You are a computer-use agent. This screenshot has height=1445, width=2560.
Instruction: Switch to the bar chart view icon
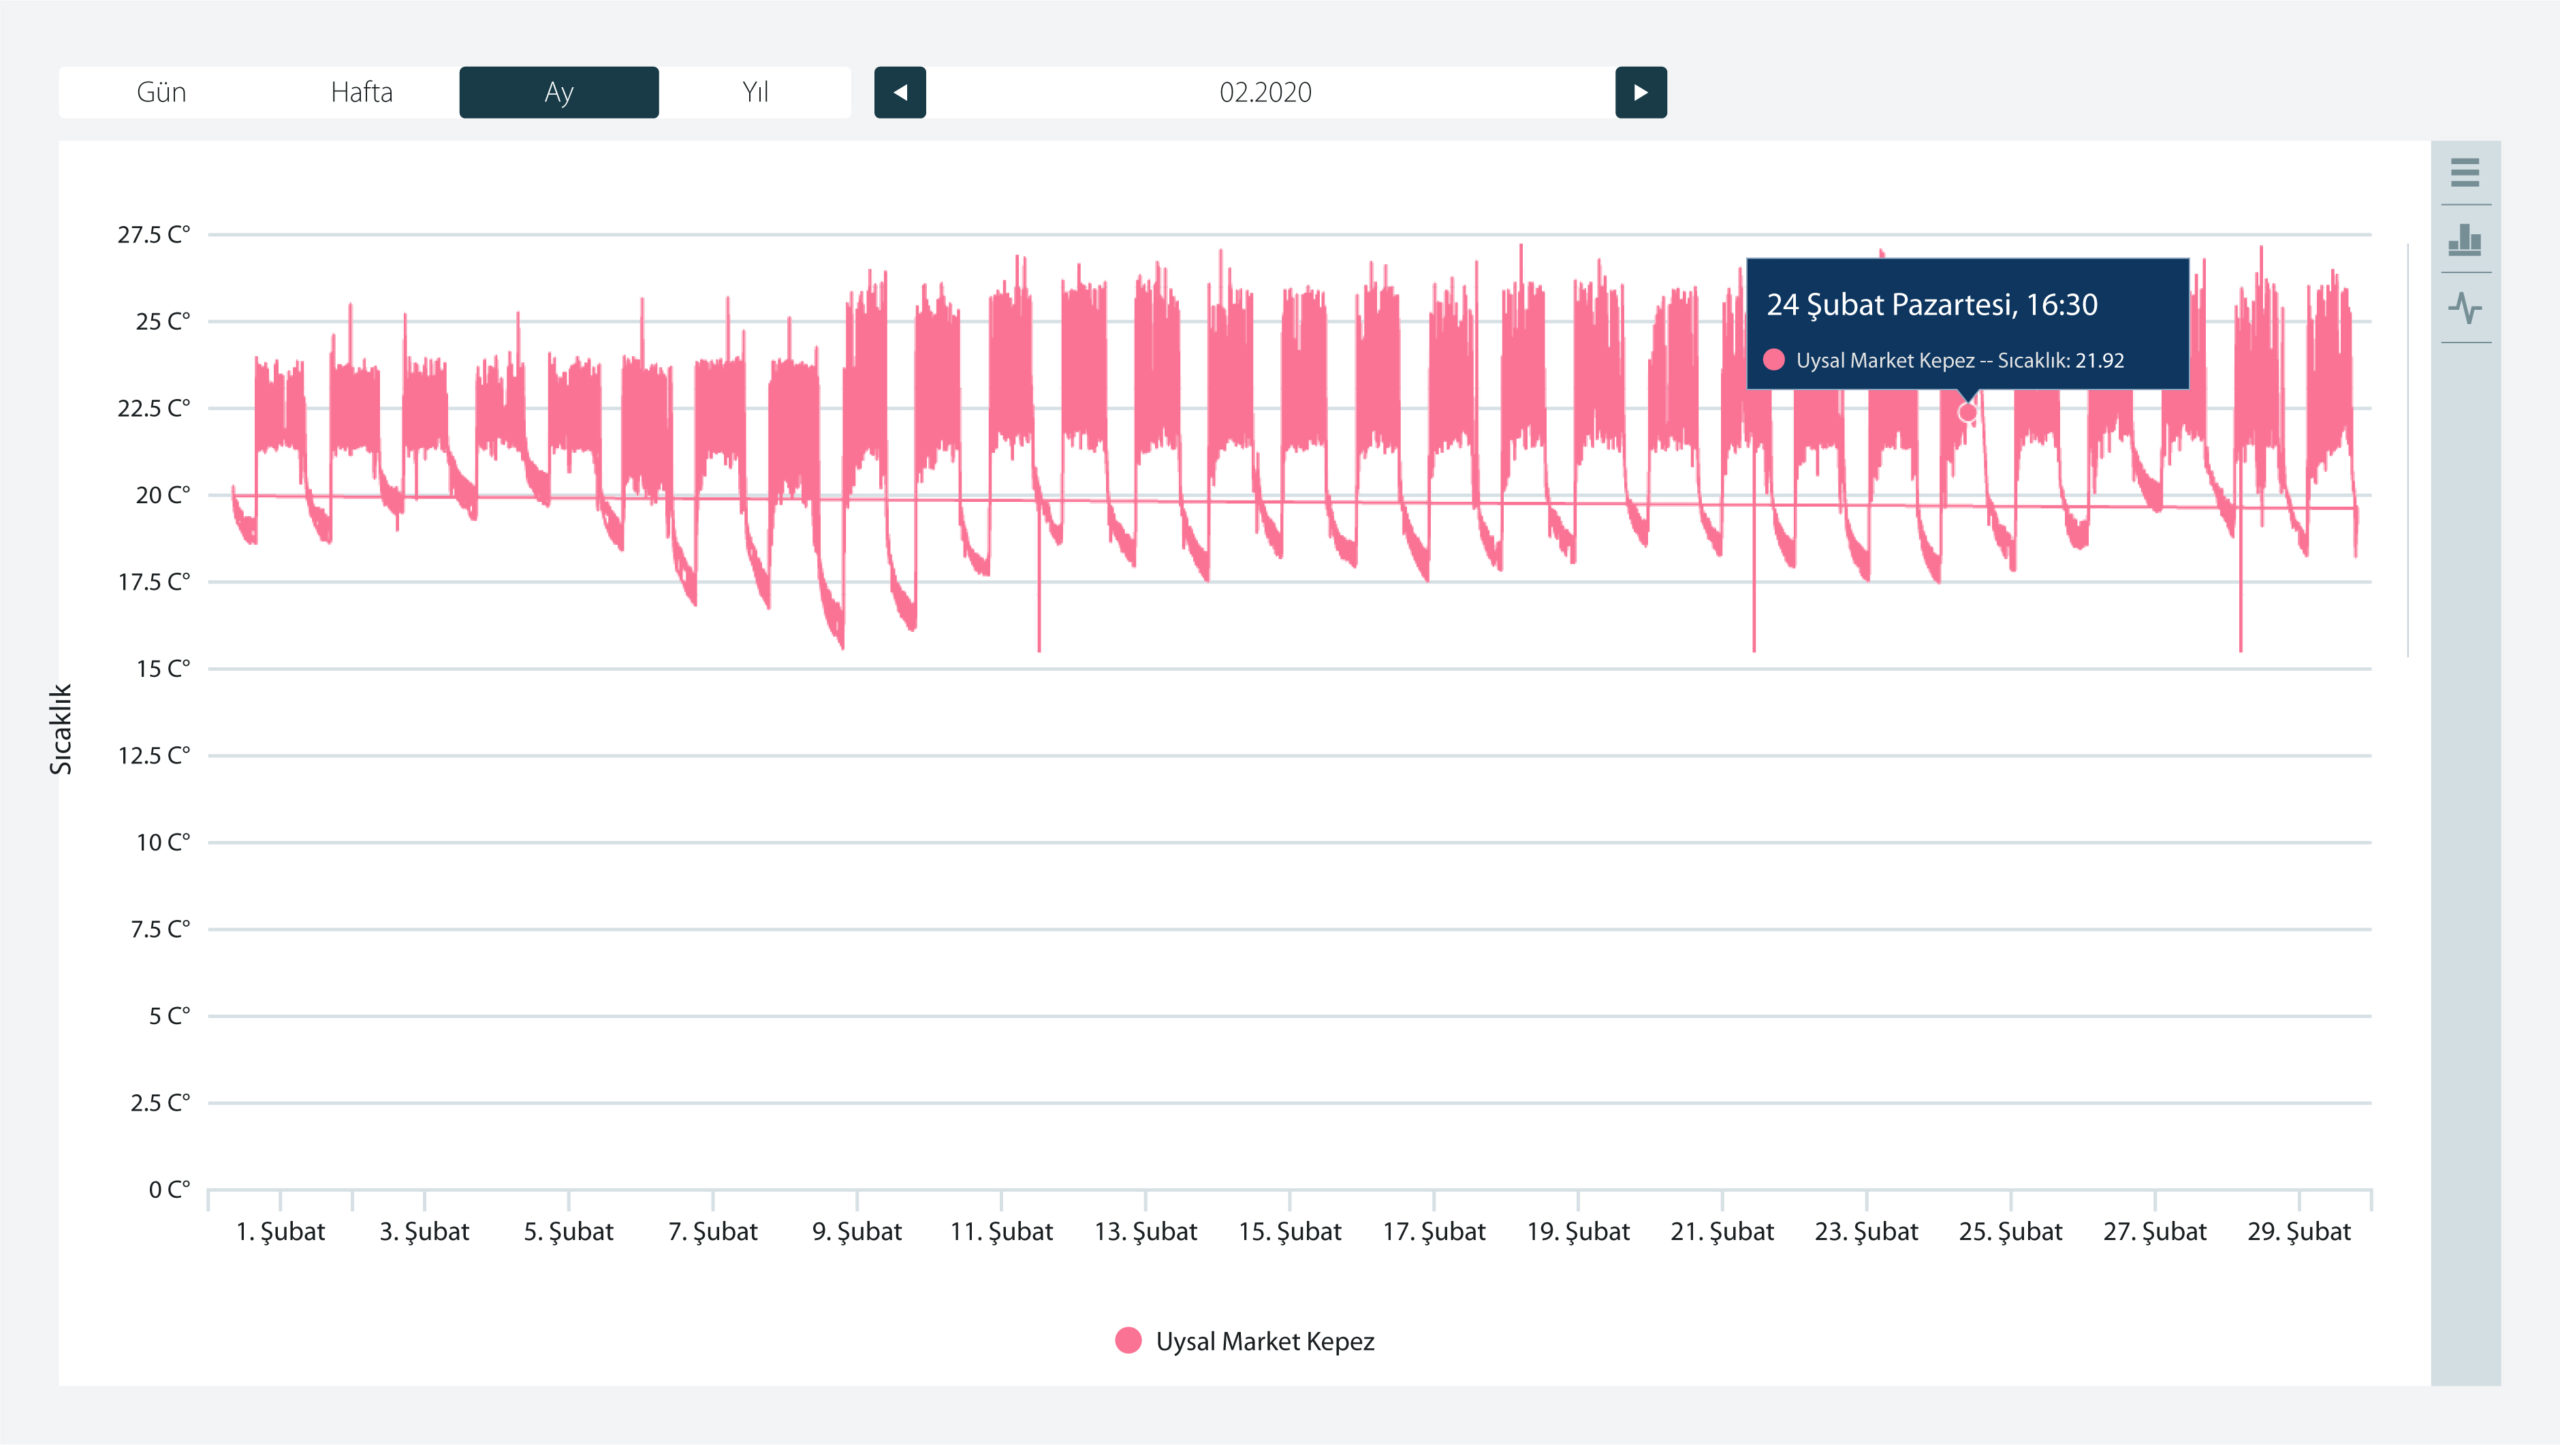coord(2465,240)
